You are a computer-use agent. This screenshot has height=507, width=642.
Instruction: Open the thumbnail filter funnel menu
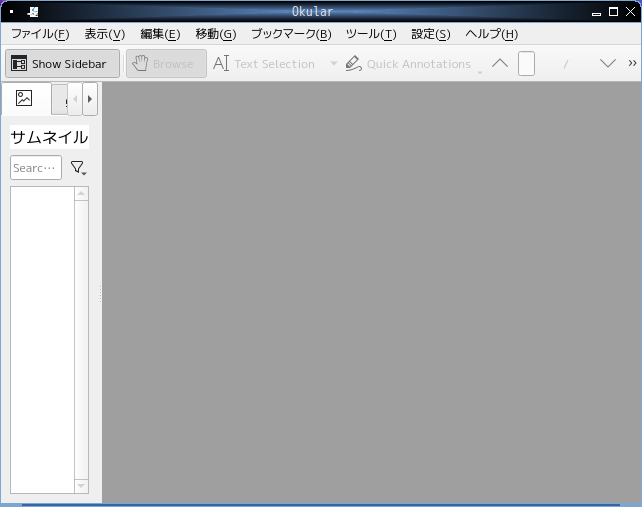click(x=78, y=167)
